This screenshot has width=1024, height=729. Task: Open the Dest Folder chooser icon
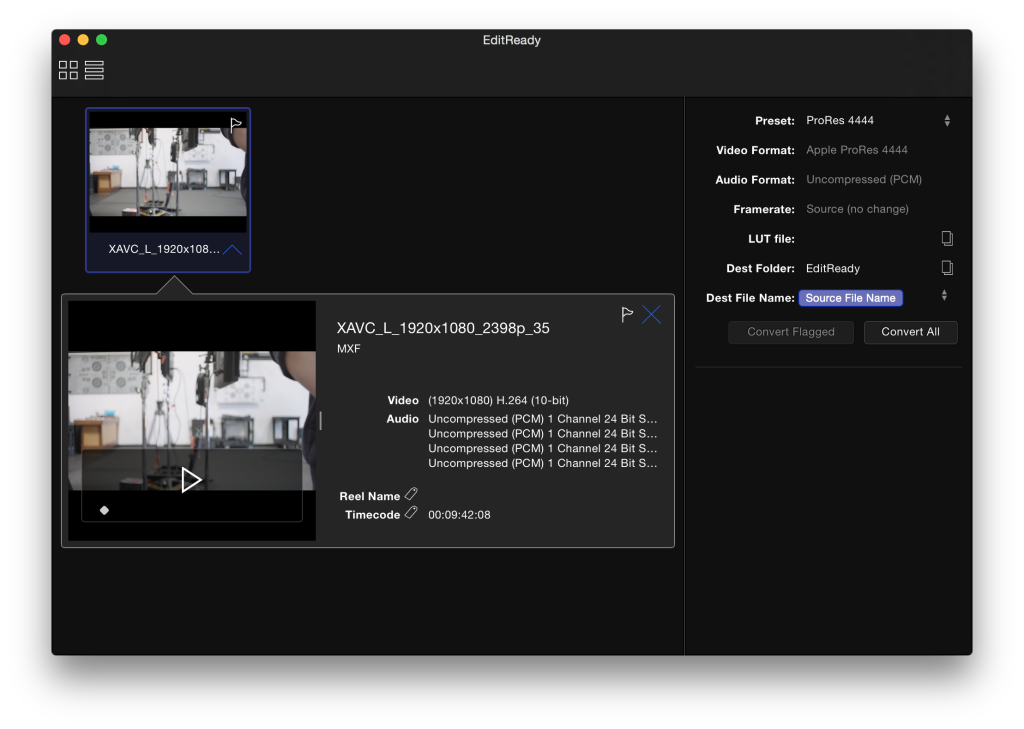[946, 267]
